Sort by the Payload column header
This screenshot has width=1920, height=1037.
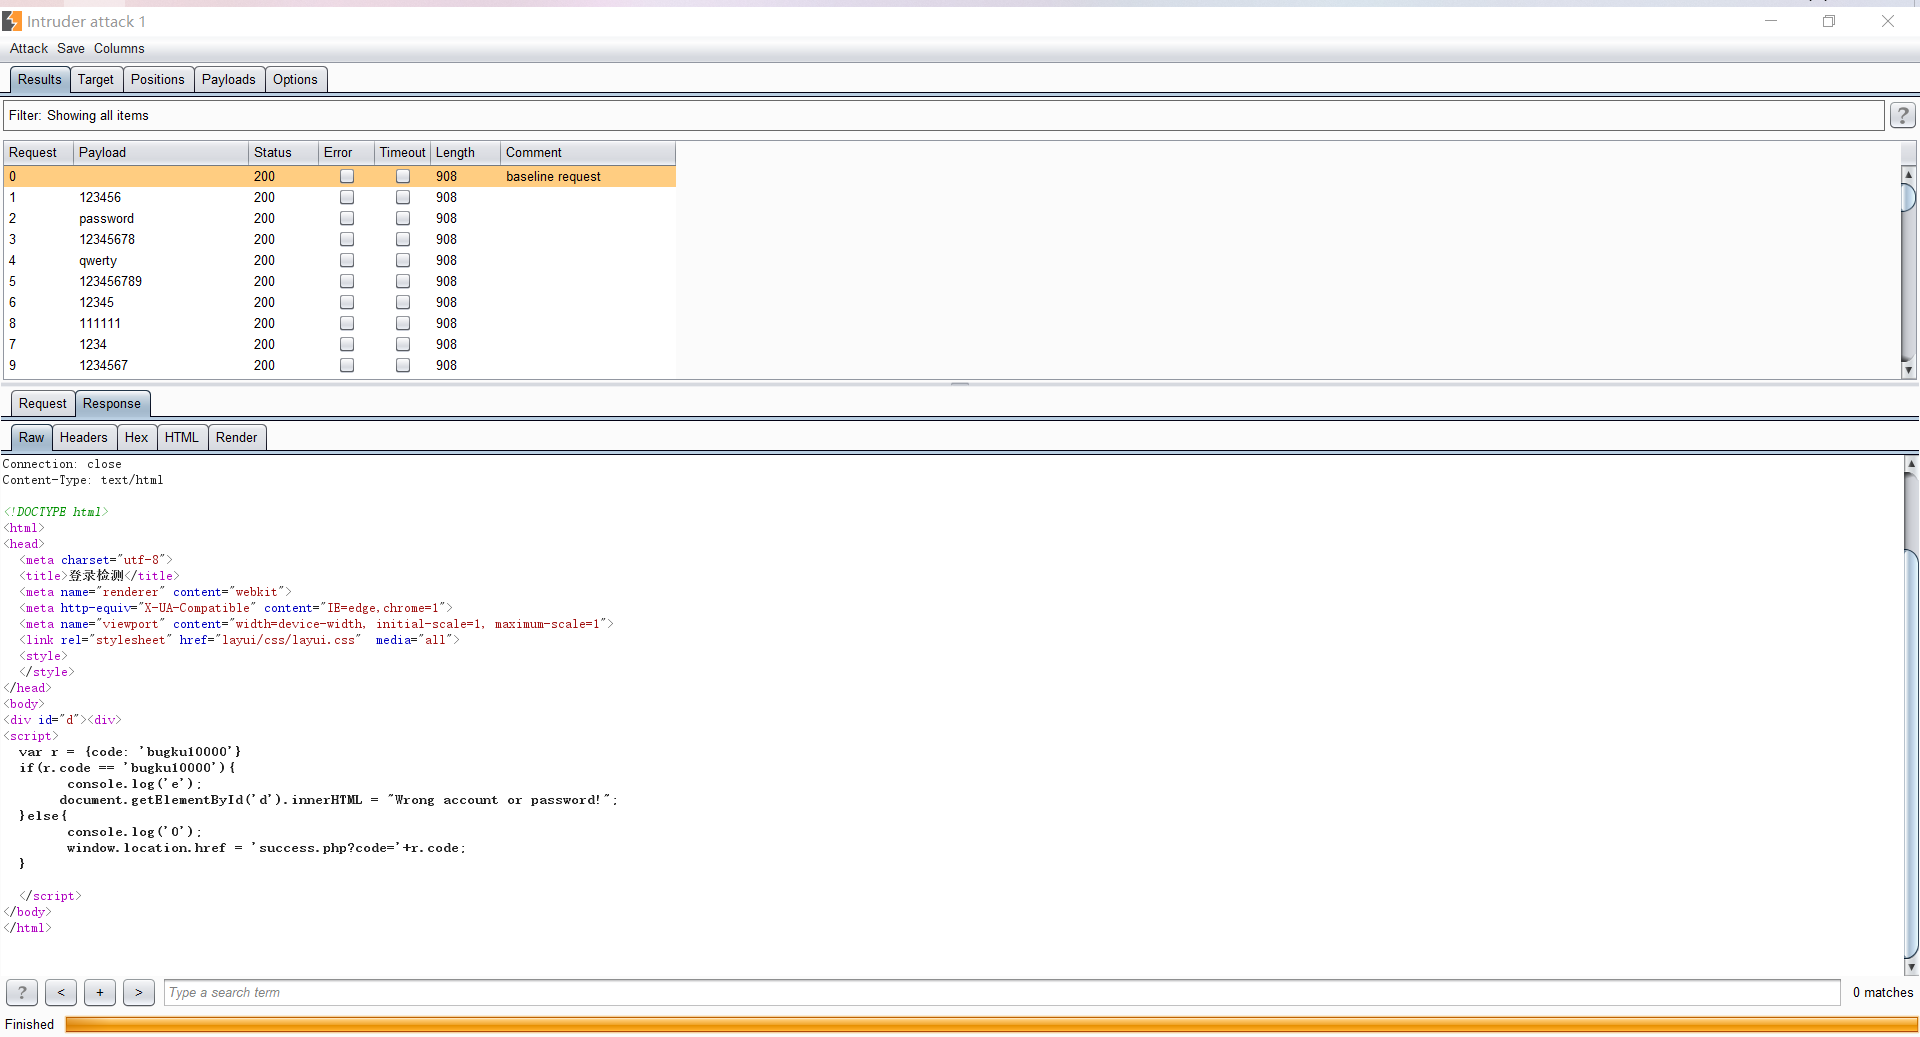tap(161, 152)
